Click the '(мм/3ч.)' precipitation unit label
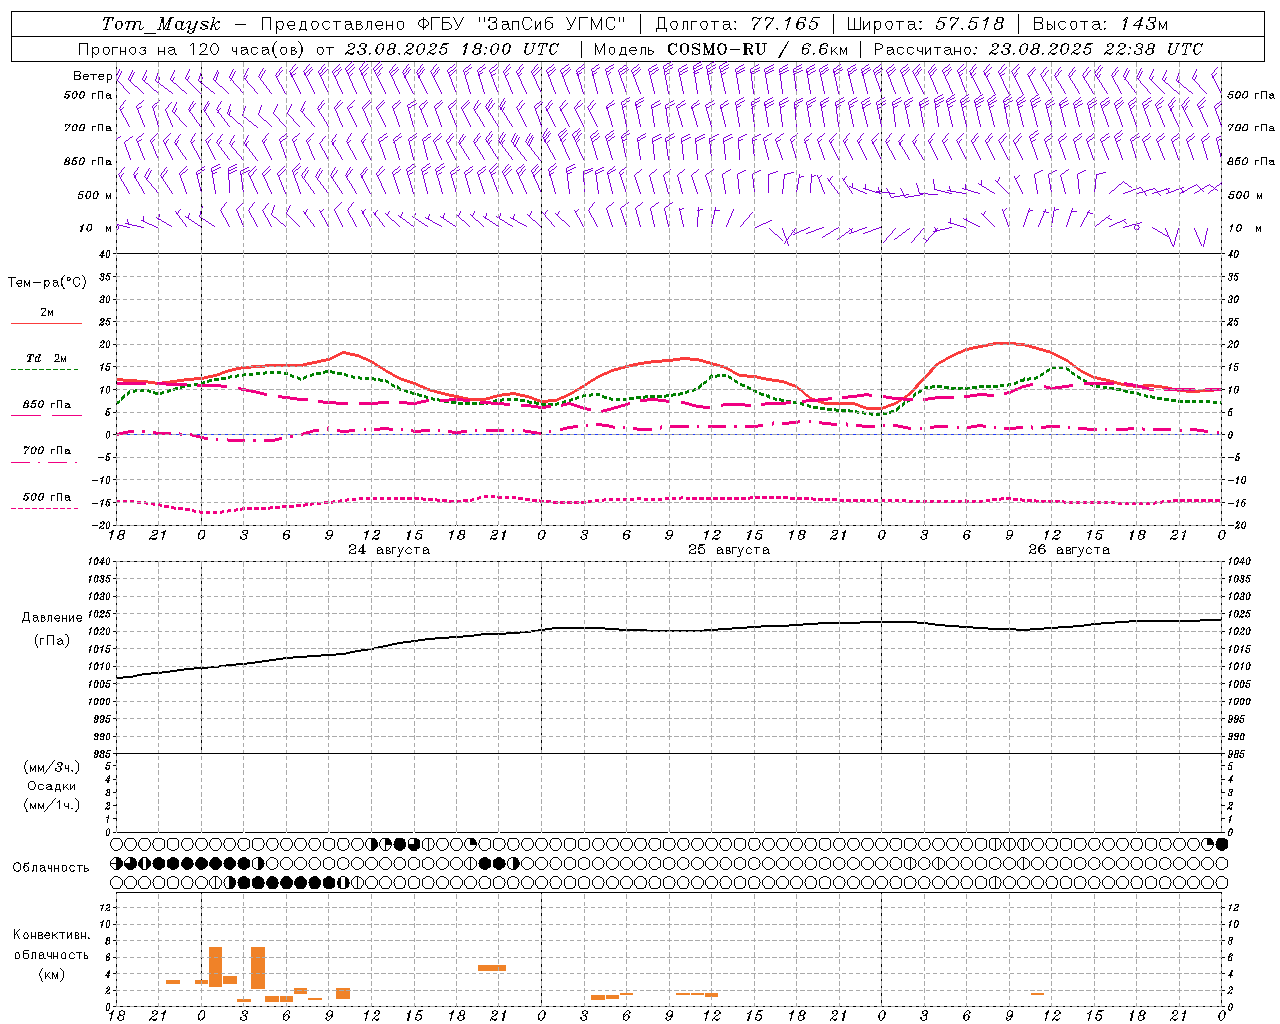Image resolution: width=1280 pixels, height=1024 pixels. pos(52,767)
